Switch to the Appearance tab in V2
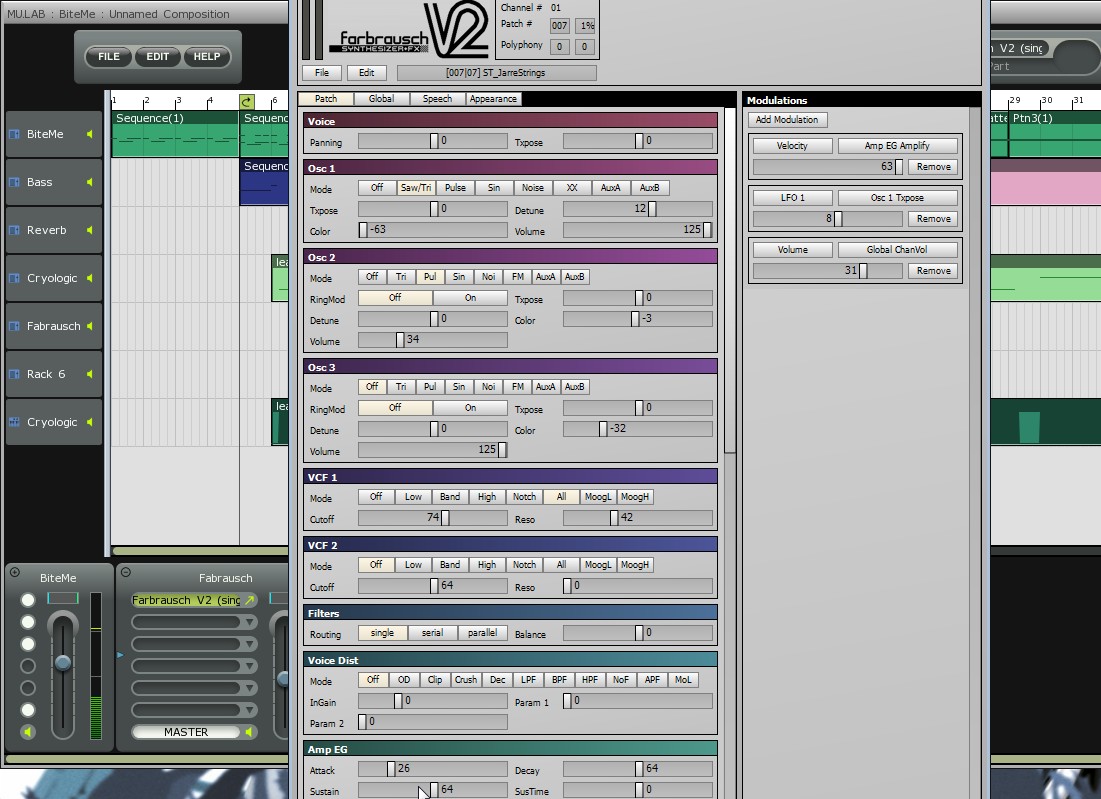 pos(493,99)
